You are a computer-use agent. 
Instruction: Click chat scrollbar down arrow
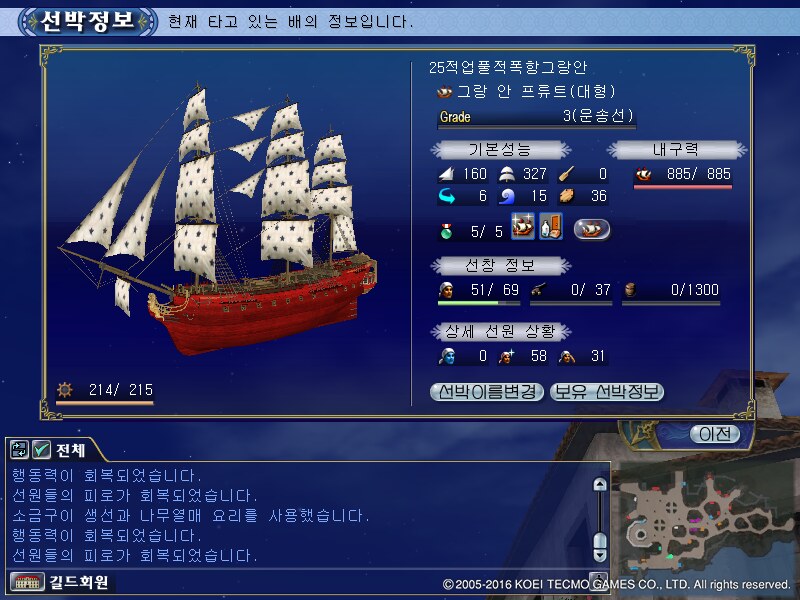pos(600,555)
